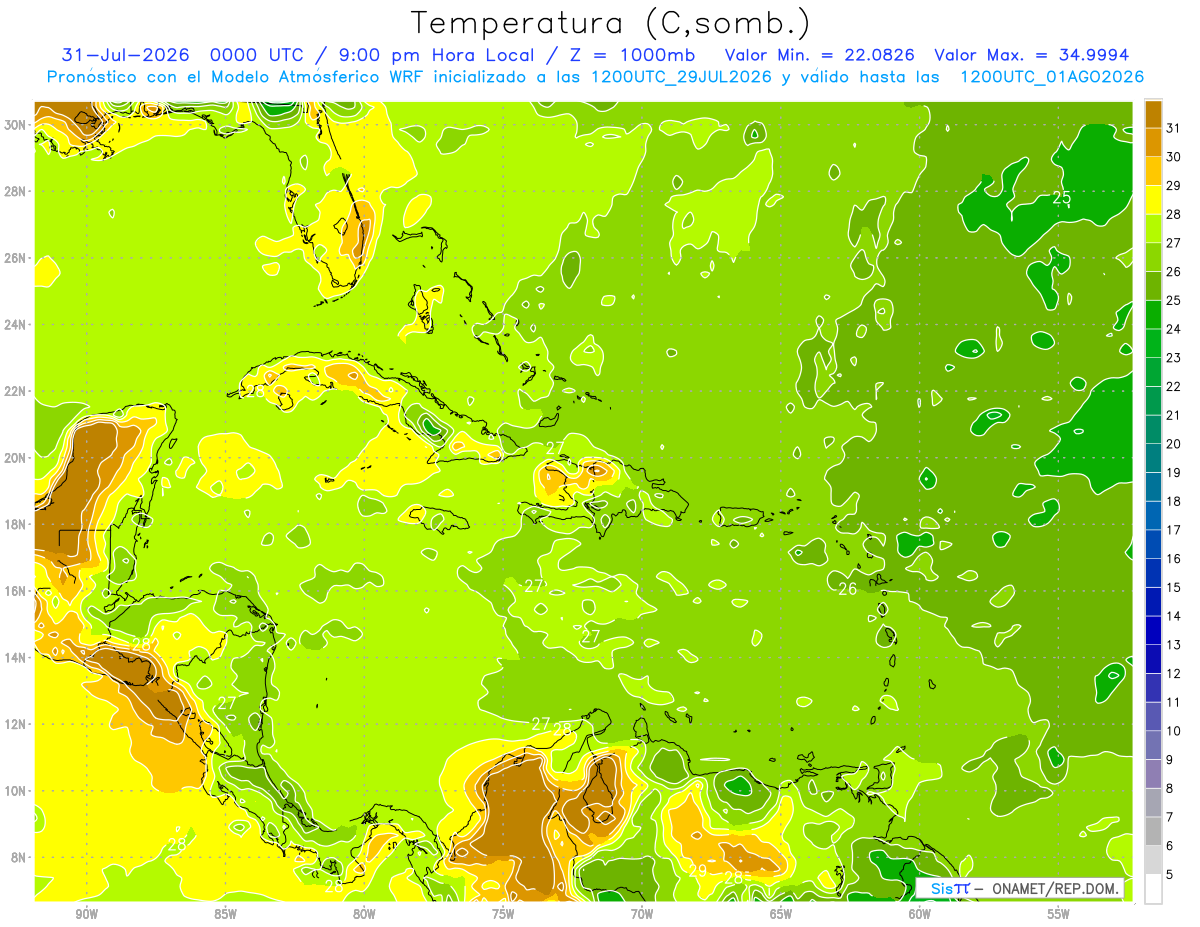Screen dimensions: 1200x927
Task: Click the legend value '7'
Action: tap(1170, 817)
